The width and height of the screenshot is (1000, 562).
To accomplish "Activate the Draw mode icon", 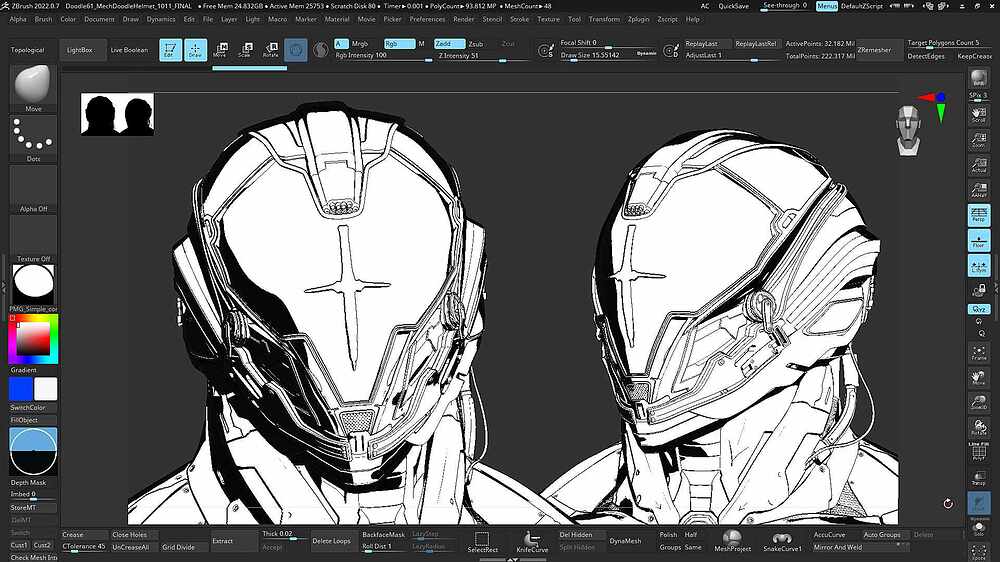I will (195, 50).
